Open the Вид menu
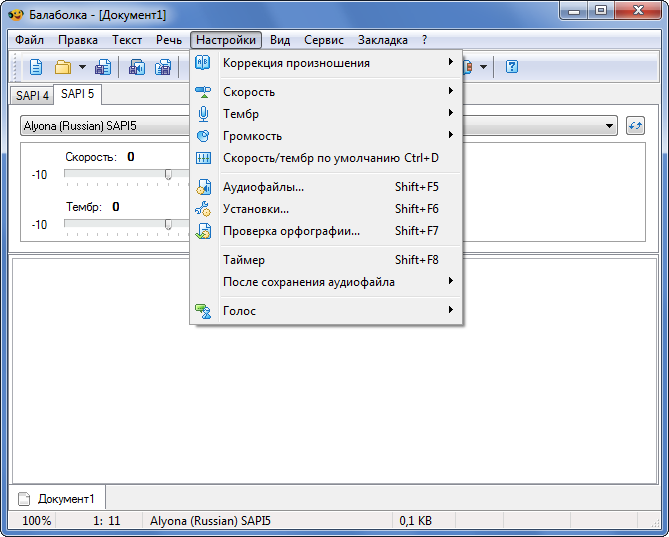Screen dimensions: 669x537 [x=280, y=40]
